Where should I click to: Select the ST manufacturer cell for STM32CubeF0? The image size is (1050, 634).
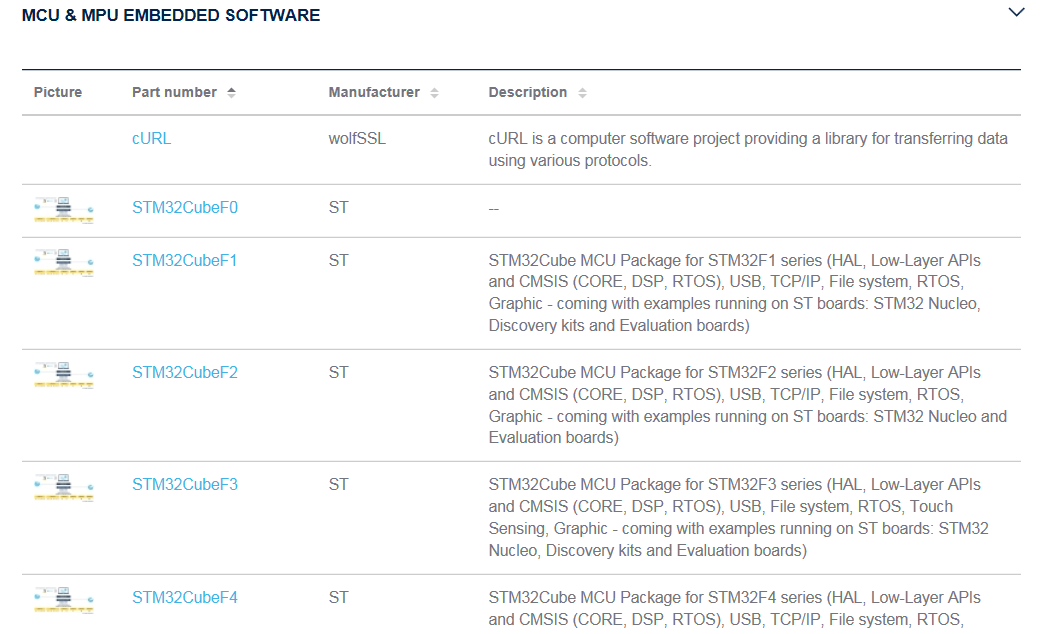[338, 208]
